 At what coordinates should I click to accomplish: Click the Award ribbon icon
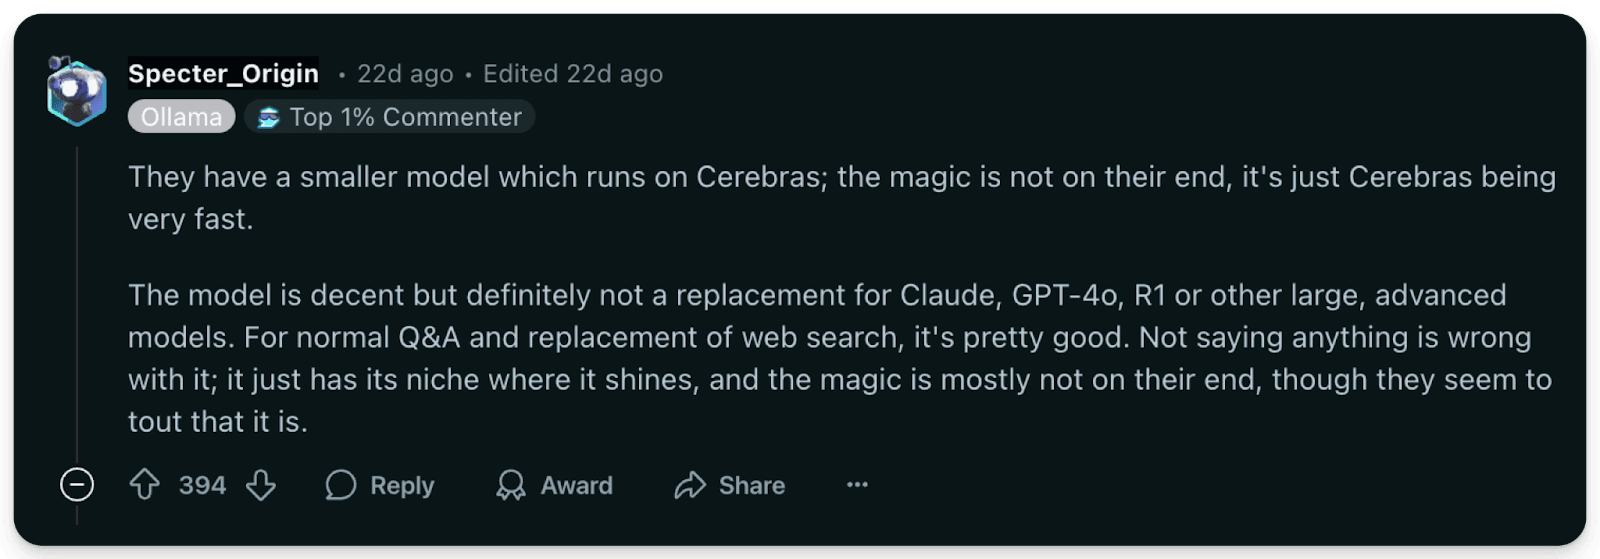pyautogui.click(x=511, y=485)
